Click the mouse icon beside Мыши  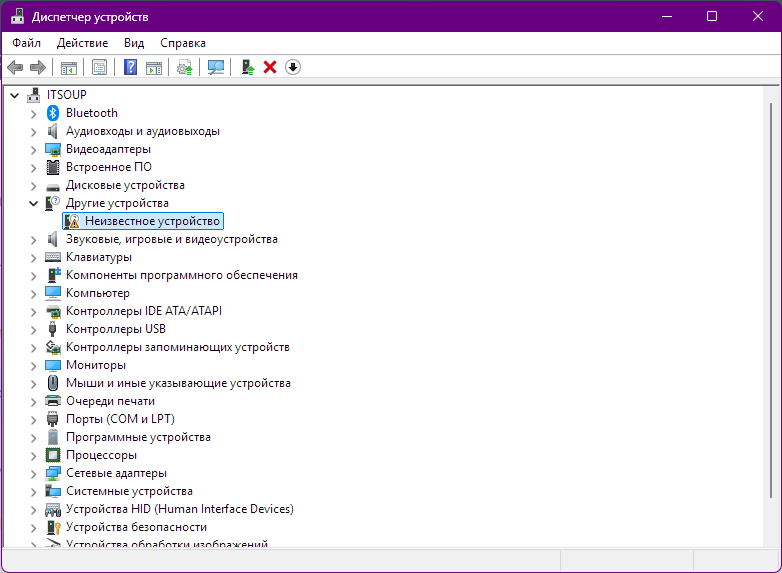[53, 383]
